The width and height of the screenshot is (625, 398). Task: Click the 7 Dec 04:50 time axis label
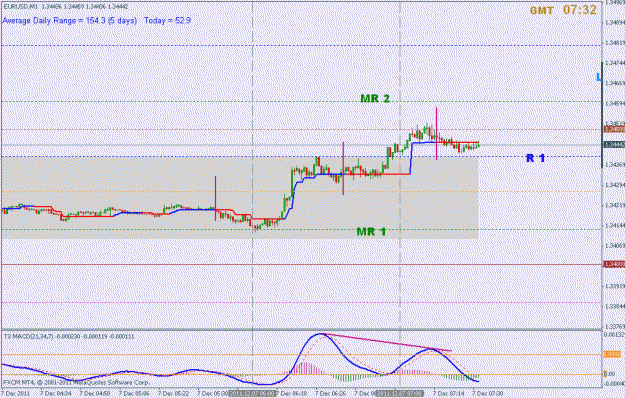coord(95,393)
